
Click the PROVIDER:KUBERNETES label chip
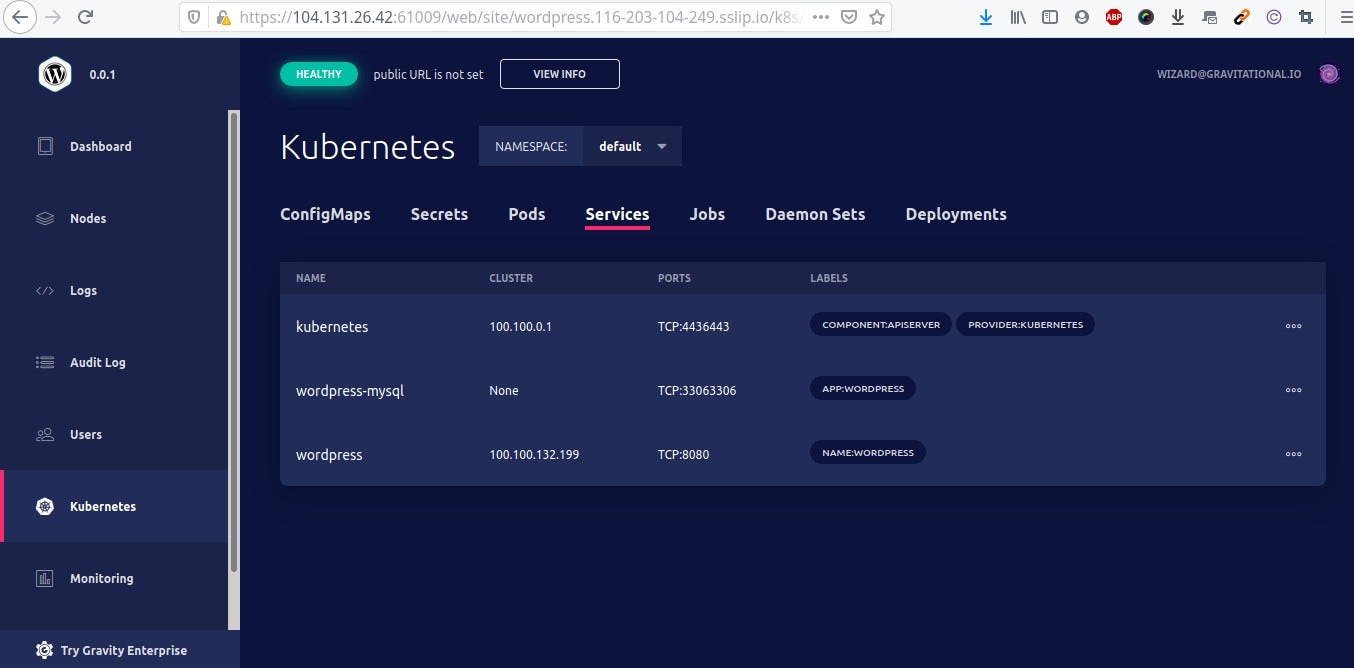click(x=1025, y=325)
